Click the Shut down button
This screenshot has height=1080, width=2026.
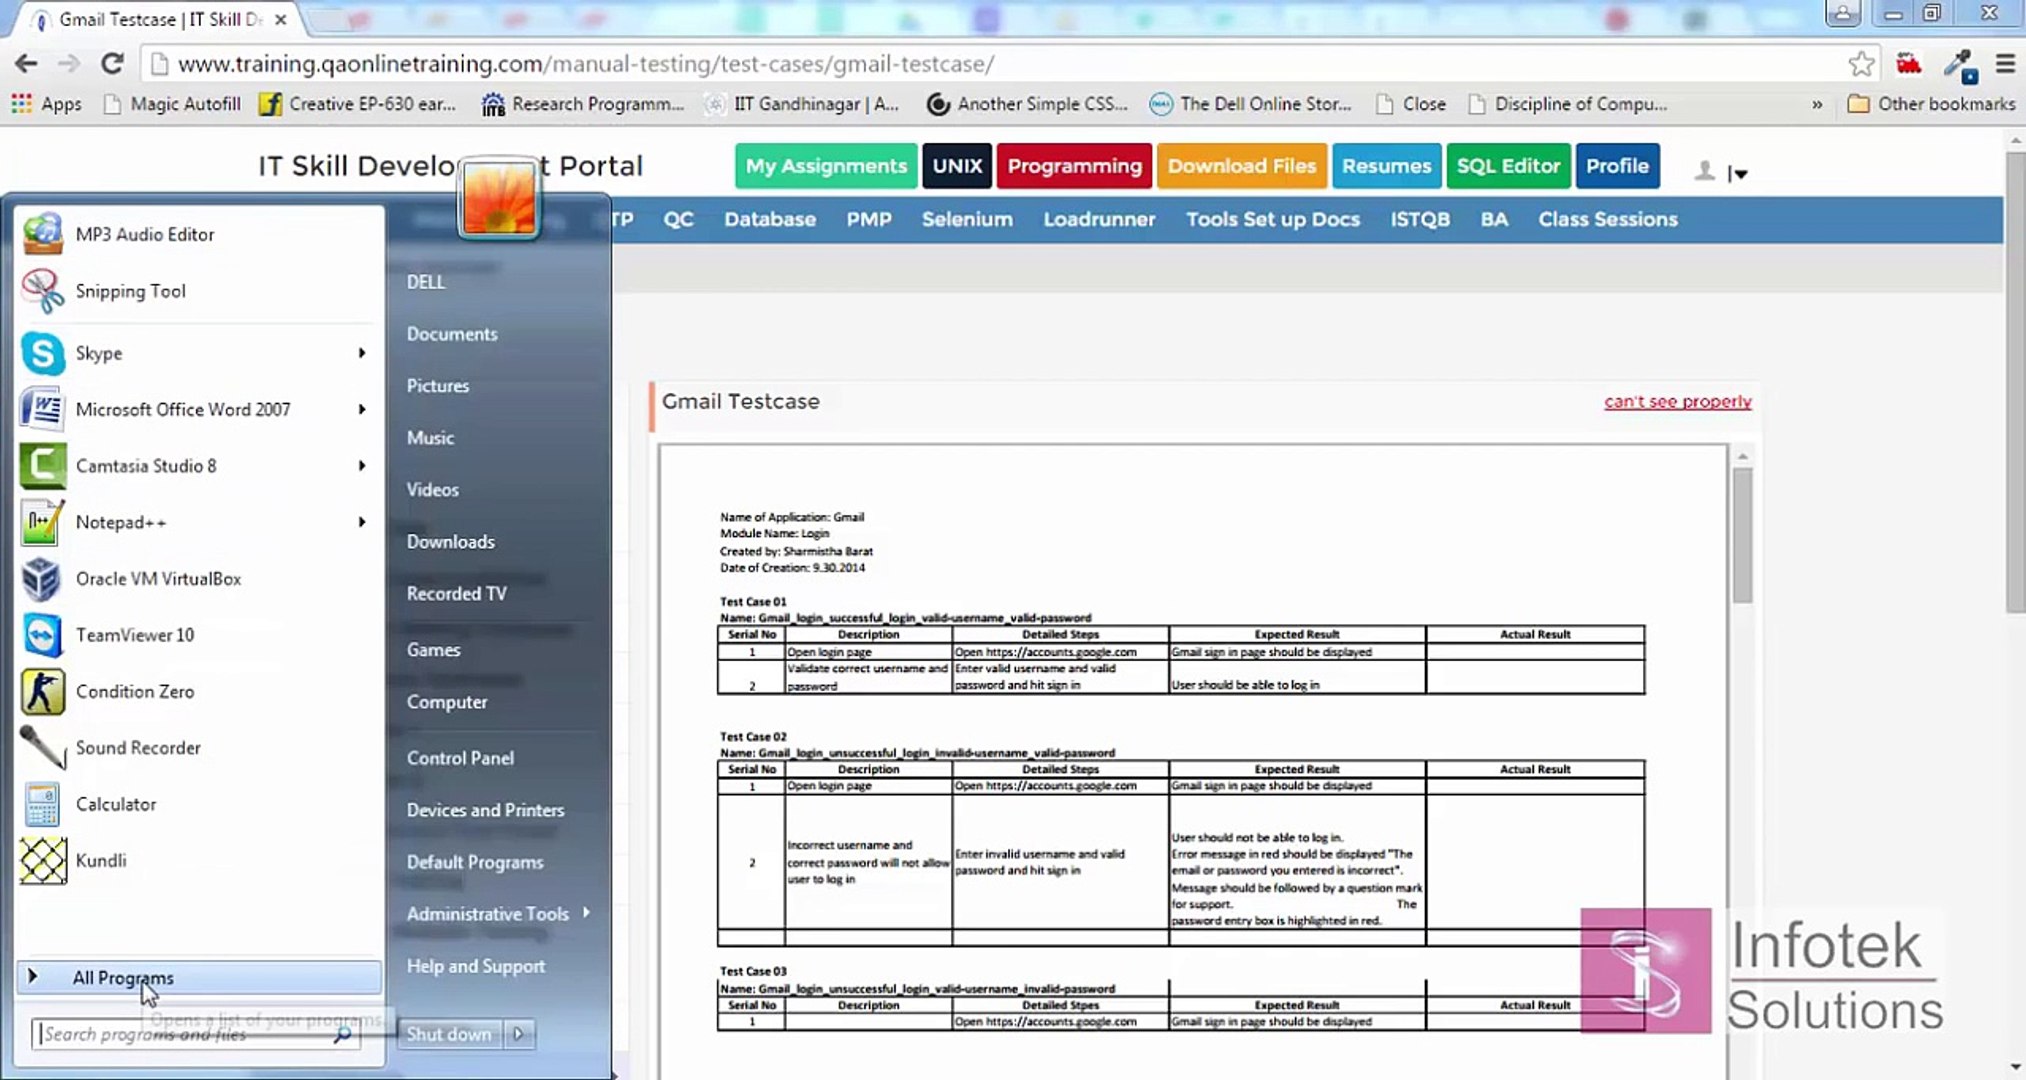(x=449, y=1034)
